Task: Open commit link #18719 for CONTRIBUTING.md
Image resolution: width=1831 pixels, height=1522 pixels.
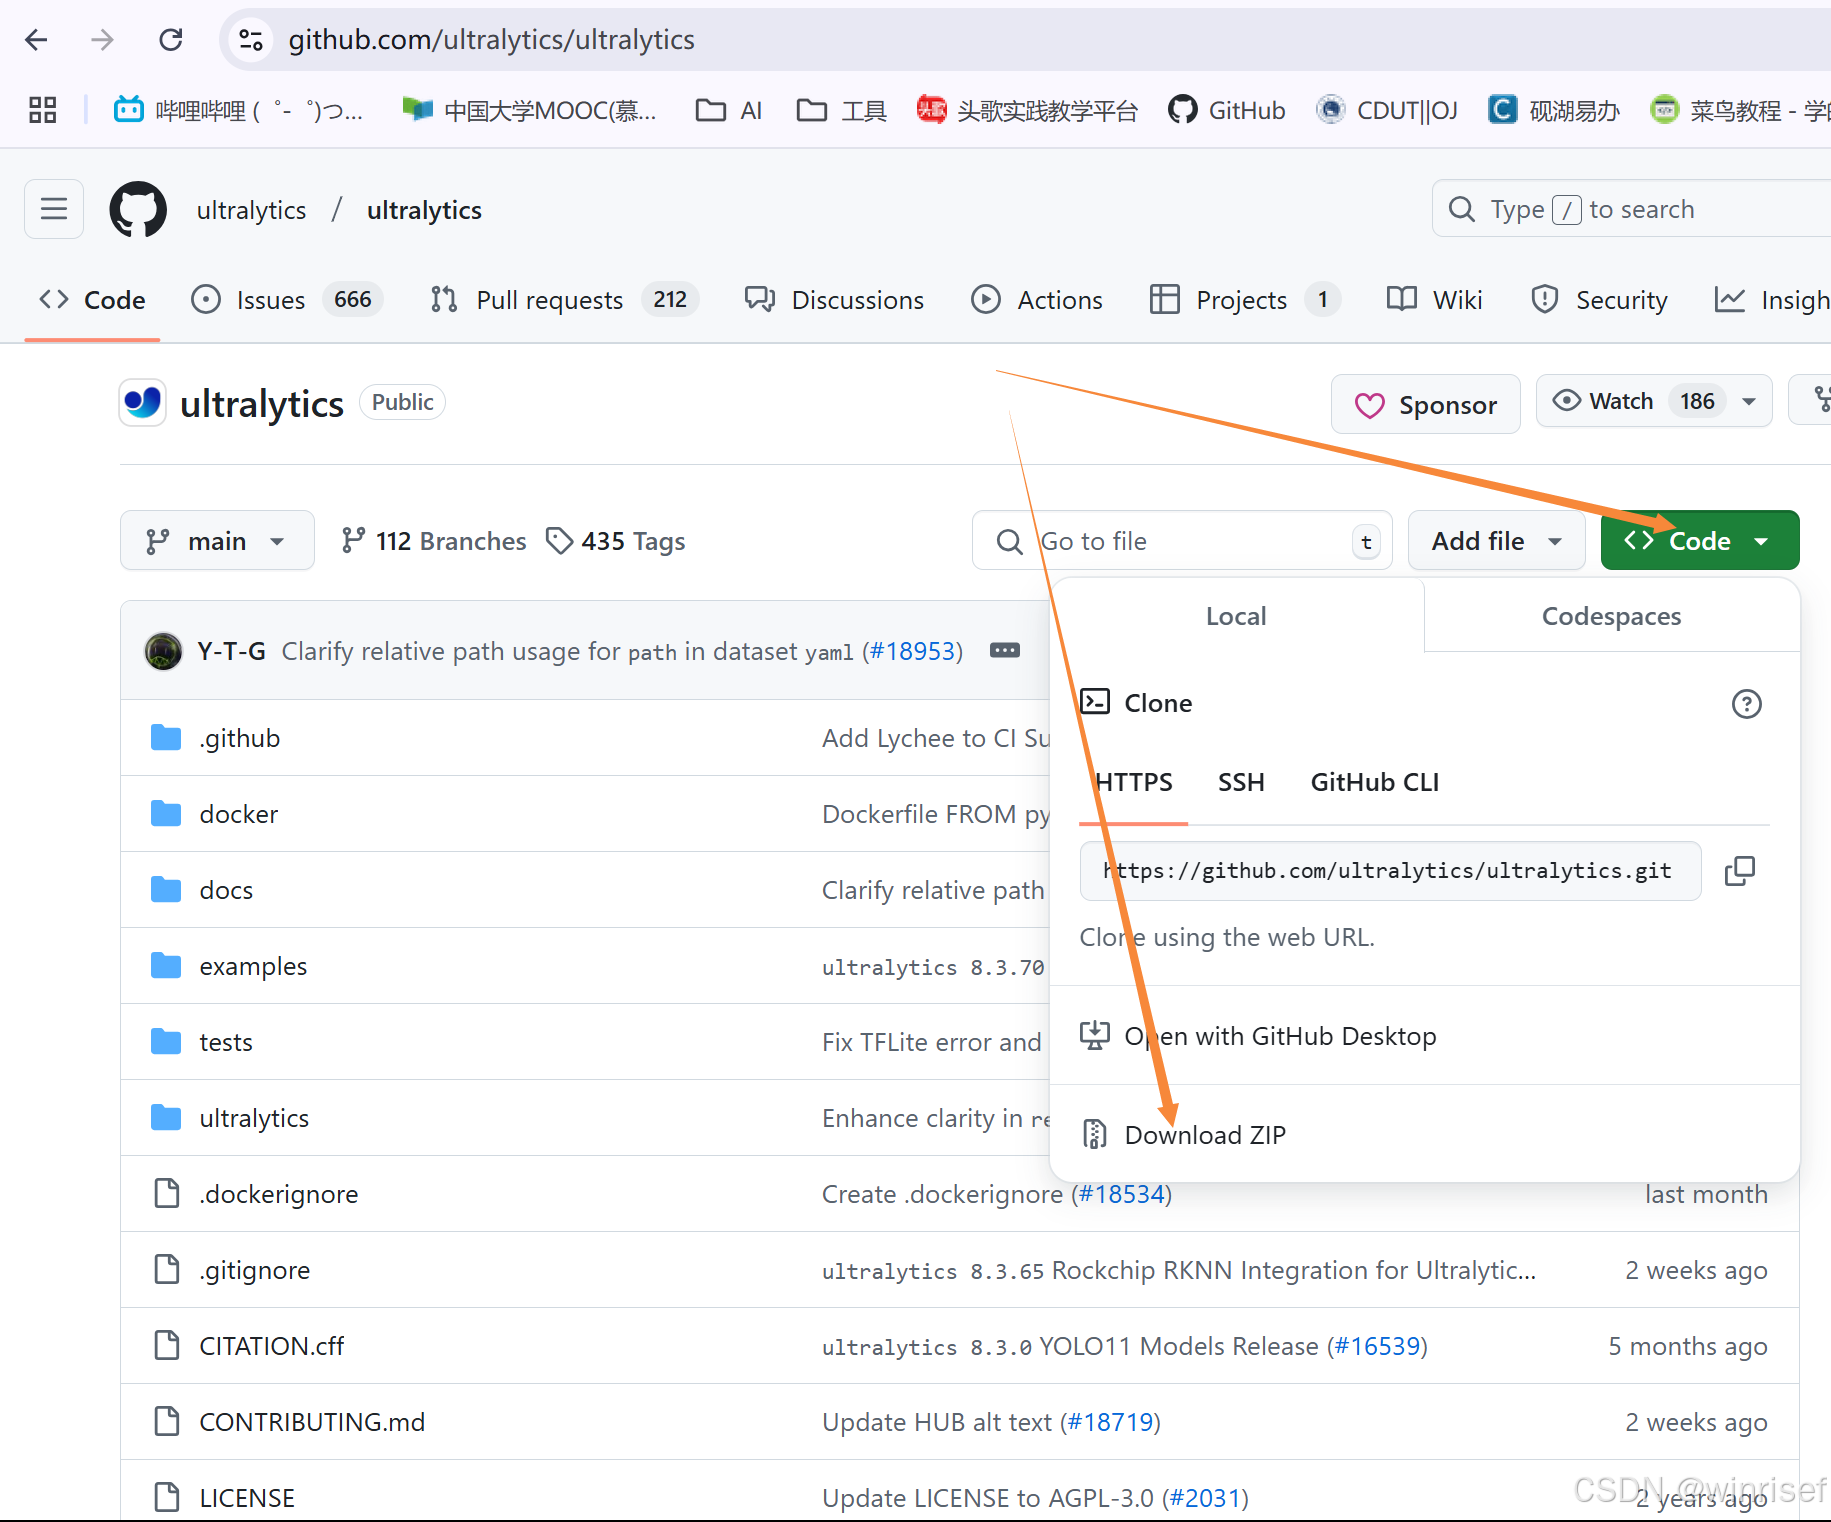Action: [x=1110, y=1422]
